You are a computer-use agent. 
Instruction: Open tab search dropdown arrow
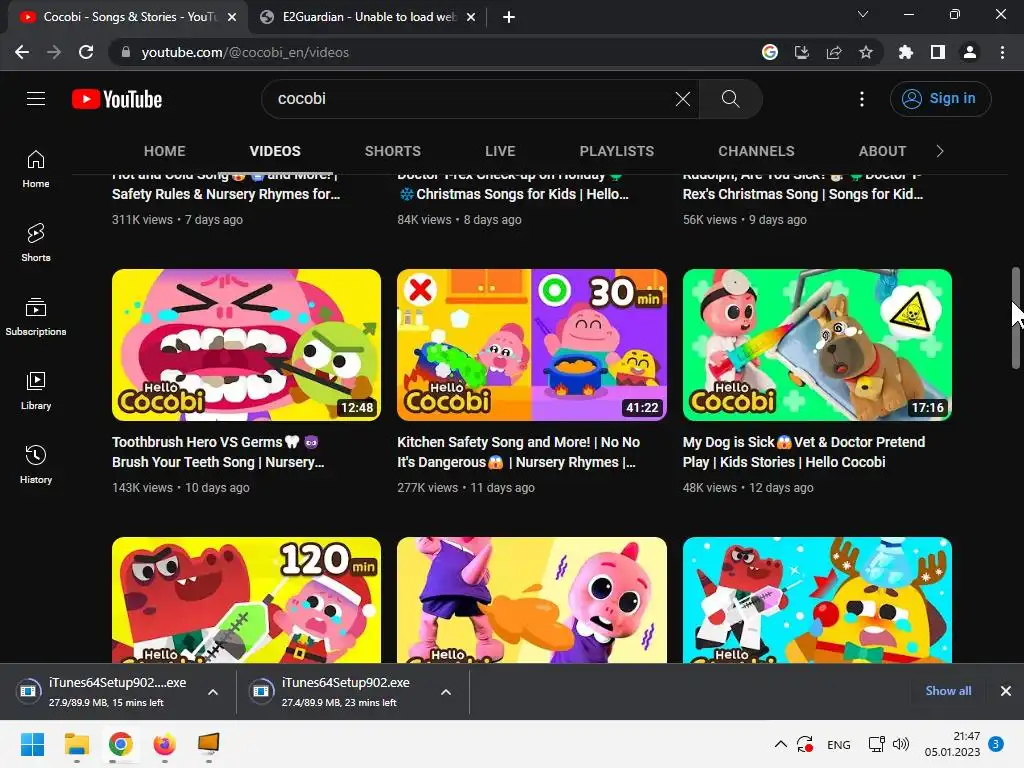click(x=863, y=14)
